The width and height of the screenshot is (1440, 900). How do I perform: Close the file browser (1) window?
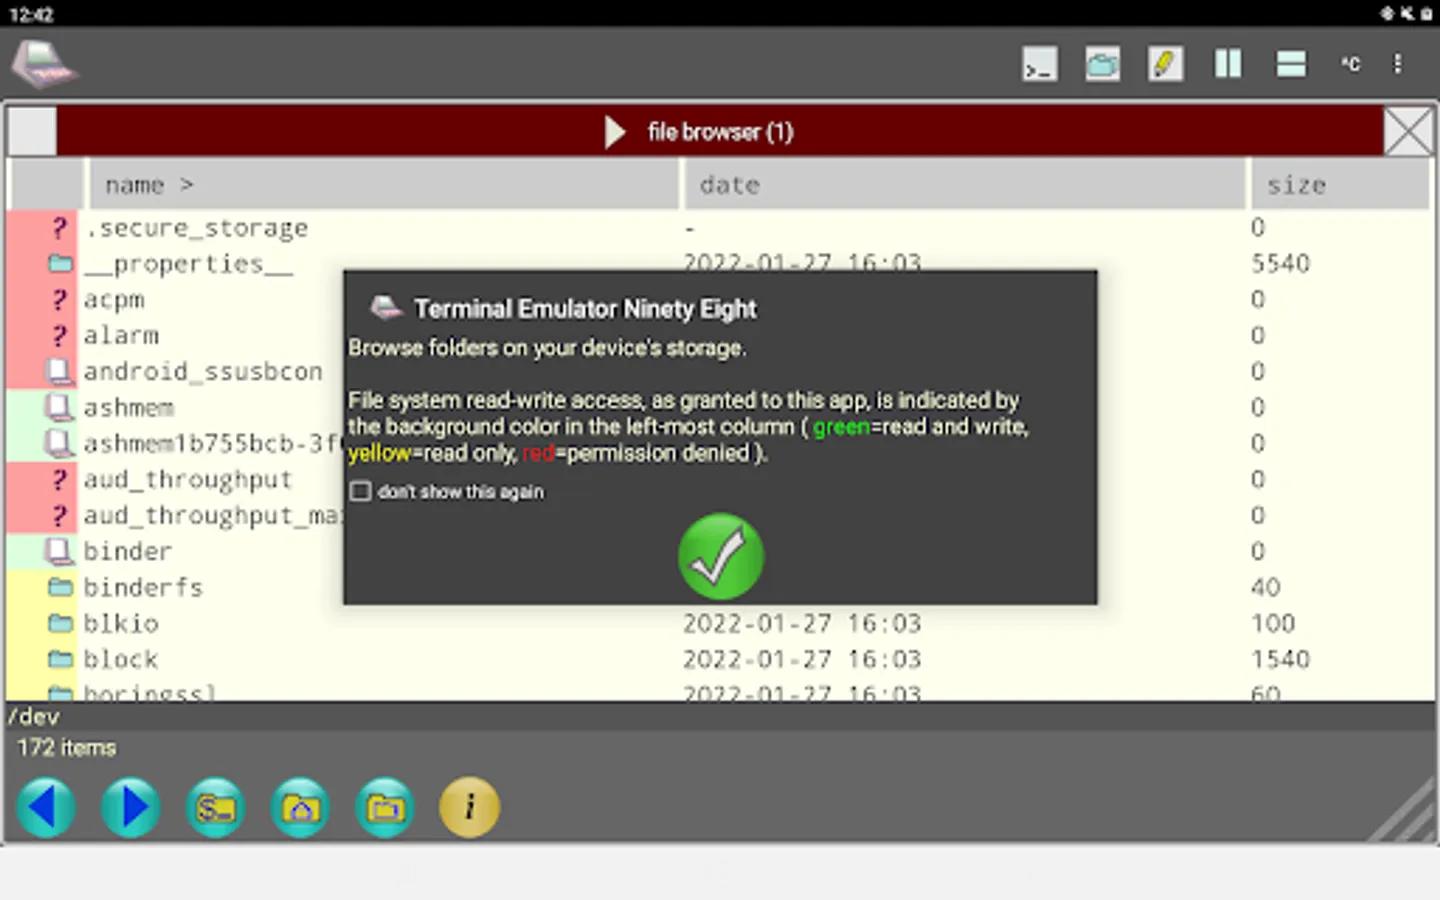click(x=1409, y=132)
